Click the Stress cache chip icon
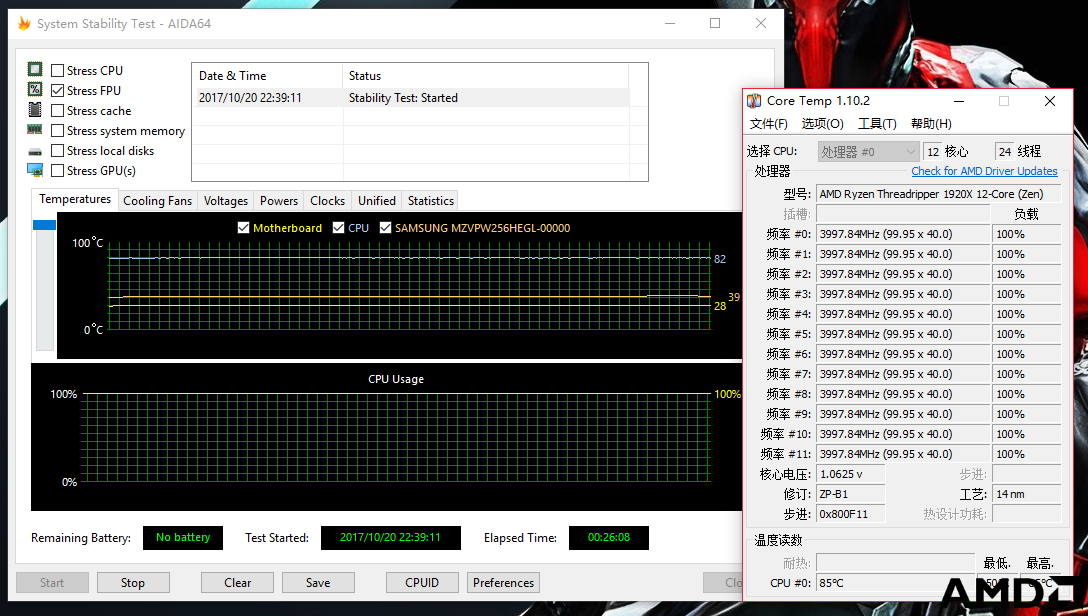 [x=35, y=110]
